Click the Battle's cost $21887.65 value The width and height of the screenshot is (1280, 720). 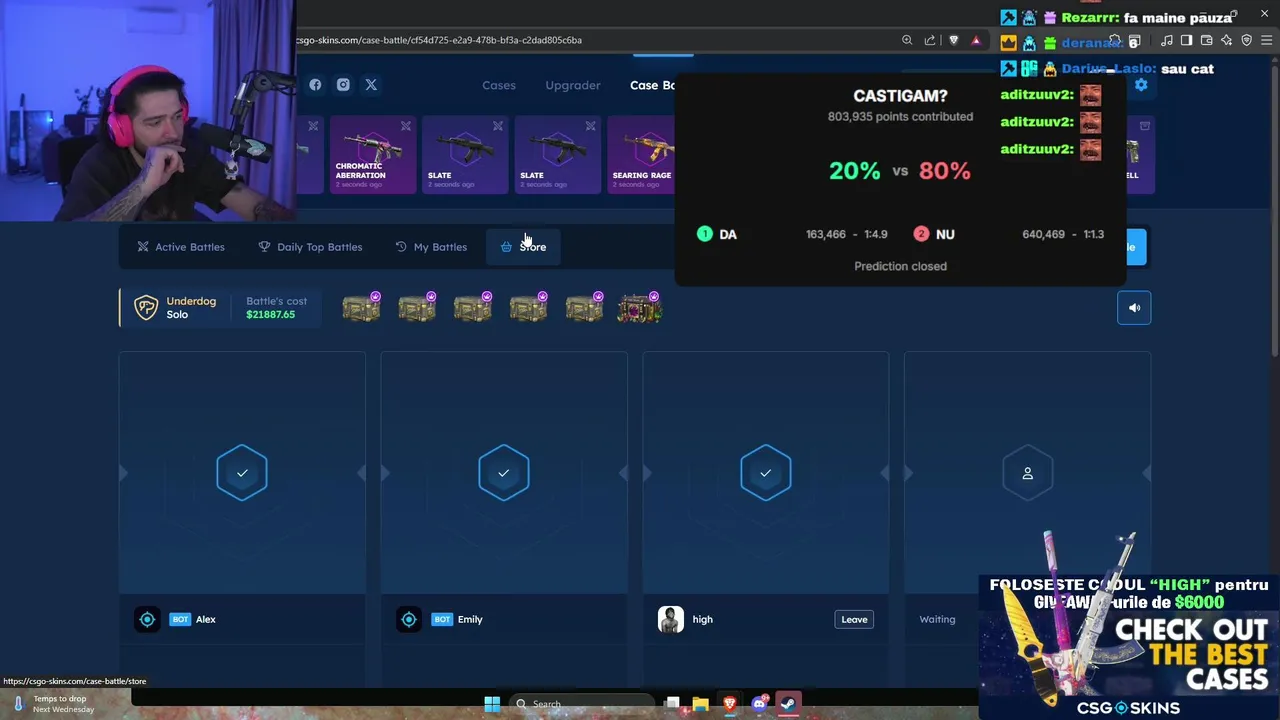[270, 314]
